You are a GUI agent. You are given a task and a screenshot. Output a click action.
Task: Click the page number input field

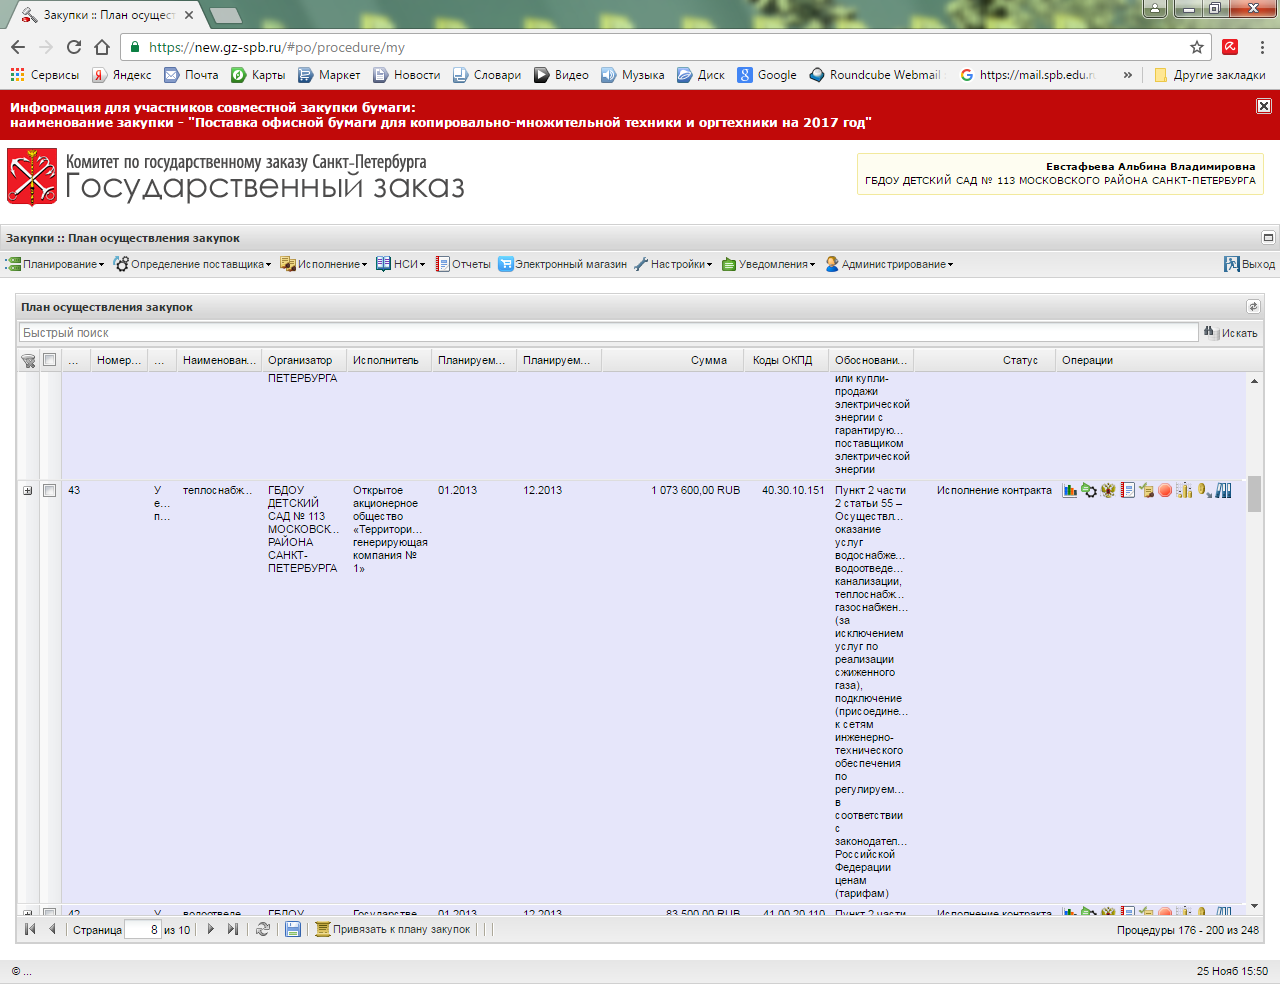pos(142,929)
